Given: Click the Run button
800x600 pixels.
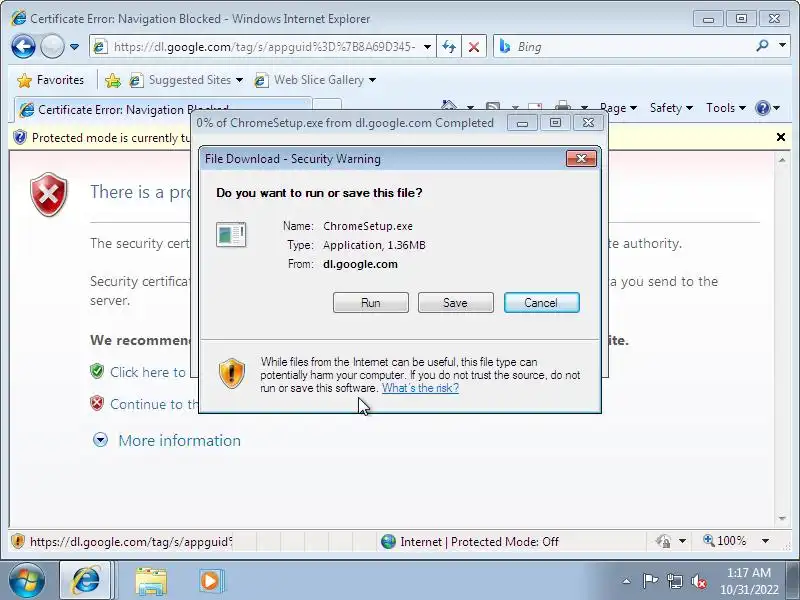Looking at the screenshot, I should (x=371, y=303).
